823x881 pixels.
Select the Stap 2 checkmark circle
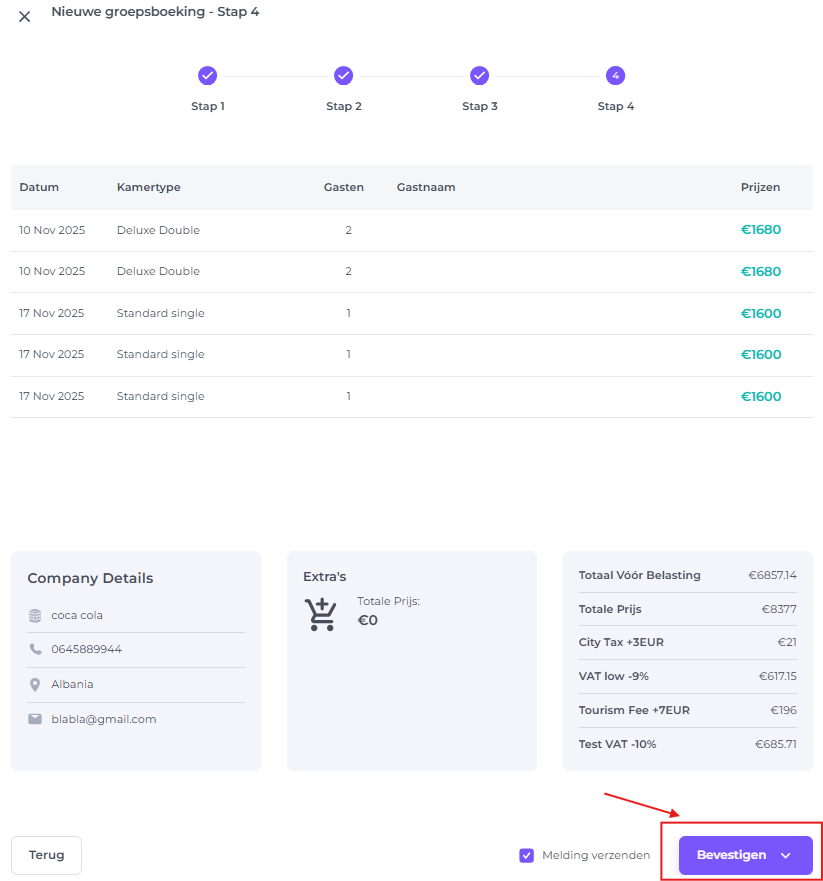(x=343, y=76)
